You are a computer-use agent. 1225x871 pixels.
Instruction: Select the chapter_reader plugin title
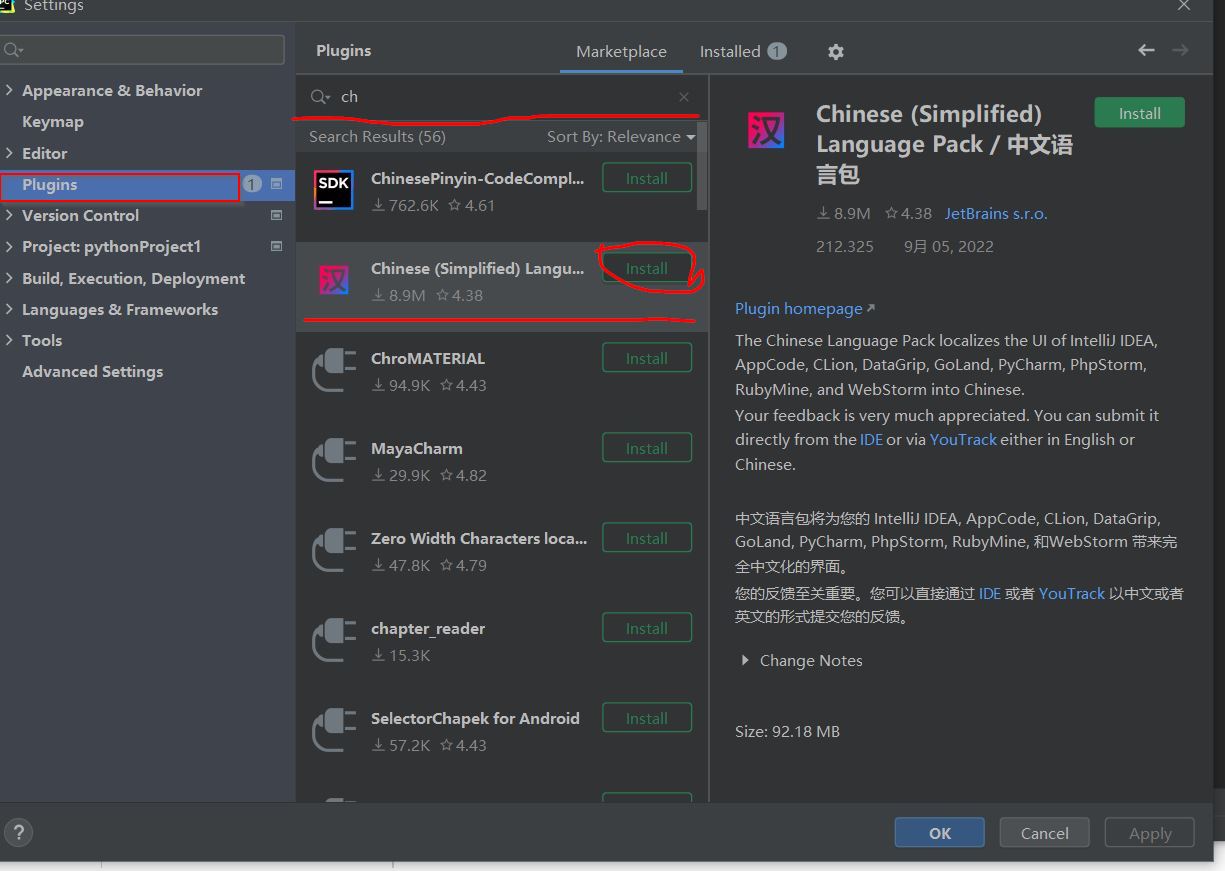coord(428,629)
